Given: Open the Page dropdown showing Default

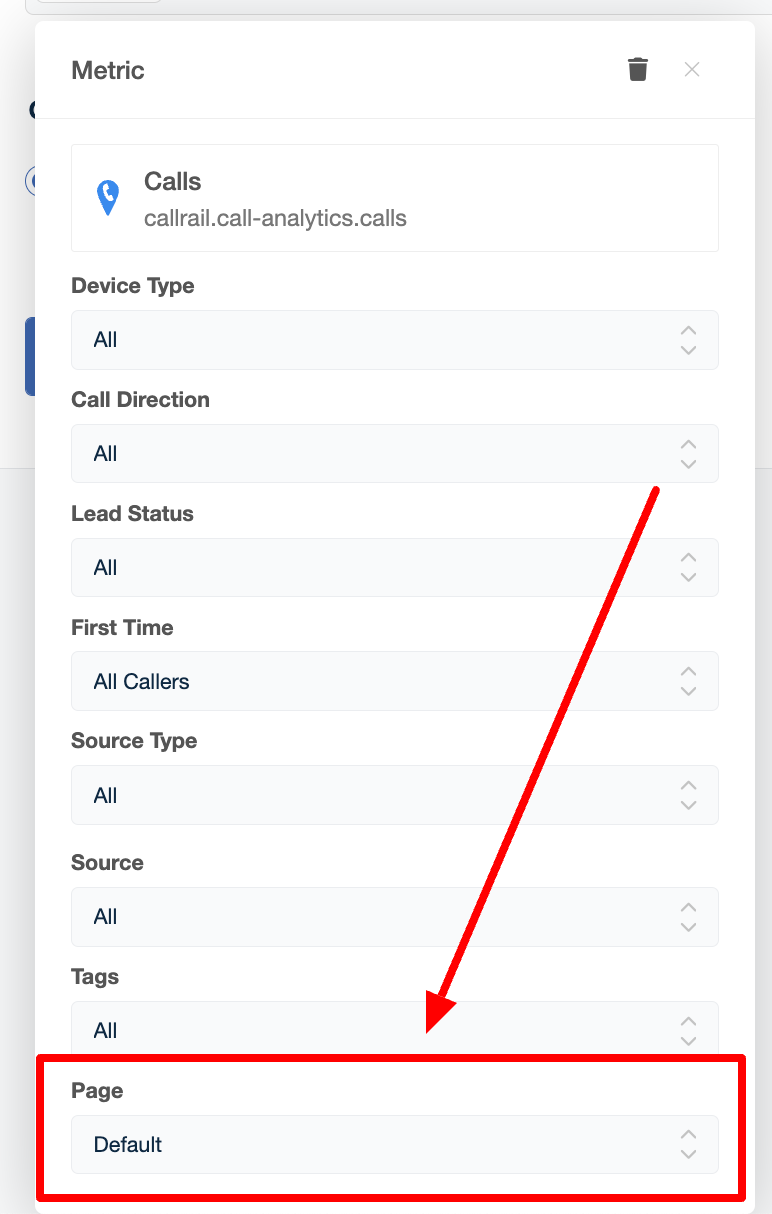Looking at the screenshot, I should 395,1145.
